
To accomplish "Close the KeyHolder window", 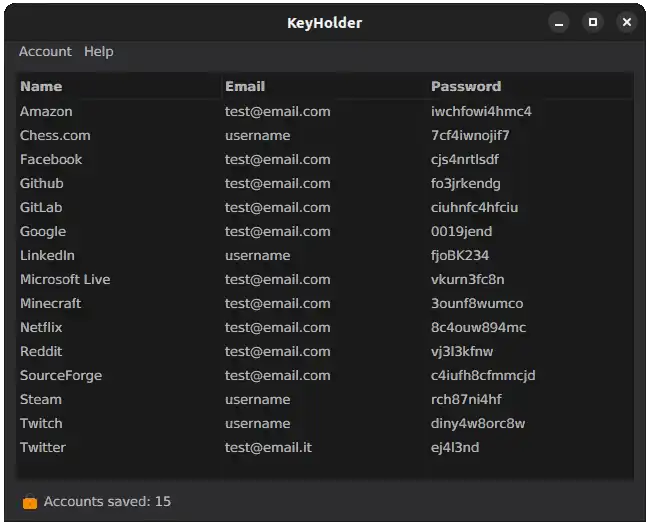I will pos(627,22).
